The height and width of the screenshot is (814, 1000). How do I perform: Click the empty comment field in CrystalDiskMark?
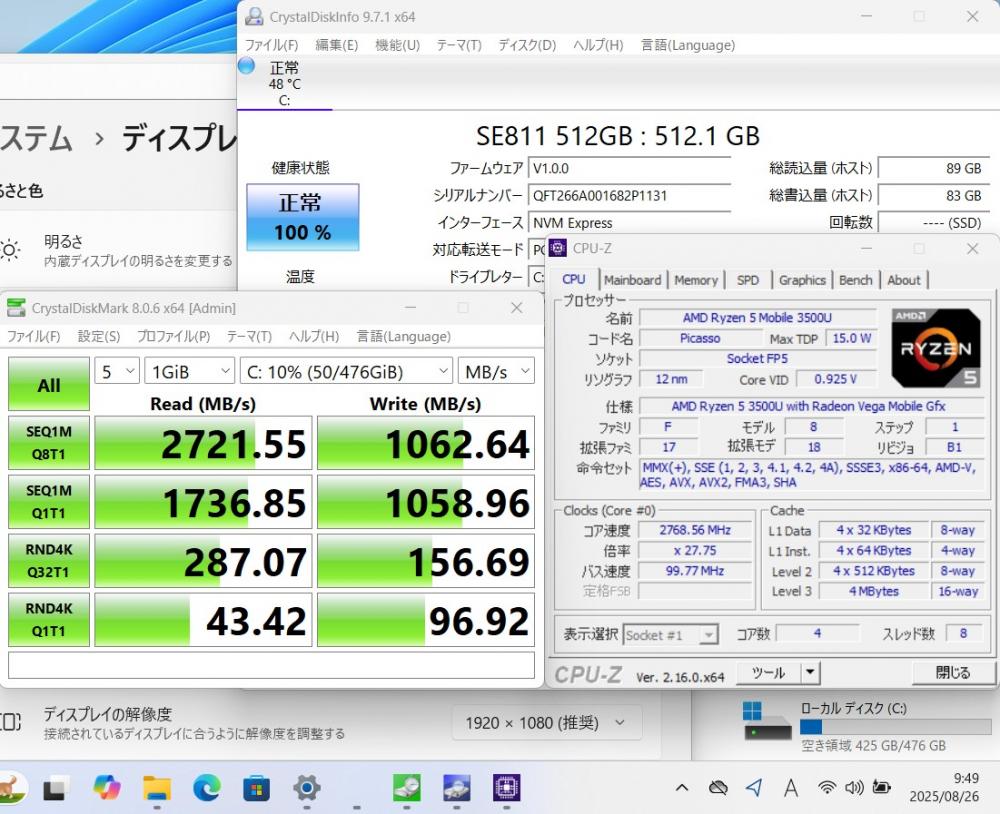[272, 665]
